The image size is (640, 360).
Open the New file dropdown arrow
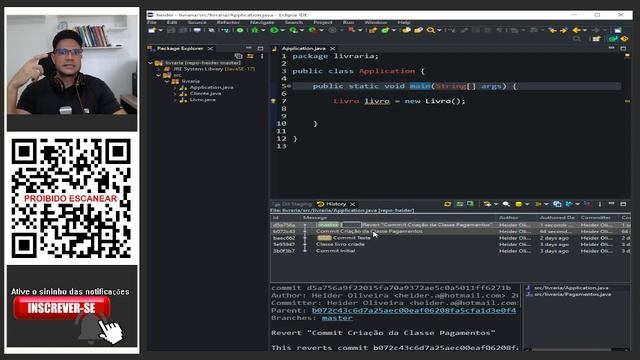(161, 30)
